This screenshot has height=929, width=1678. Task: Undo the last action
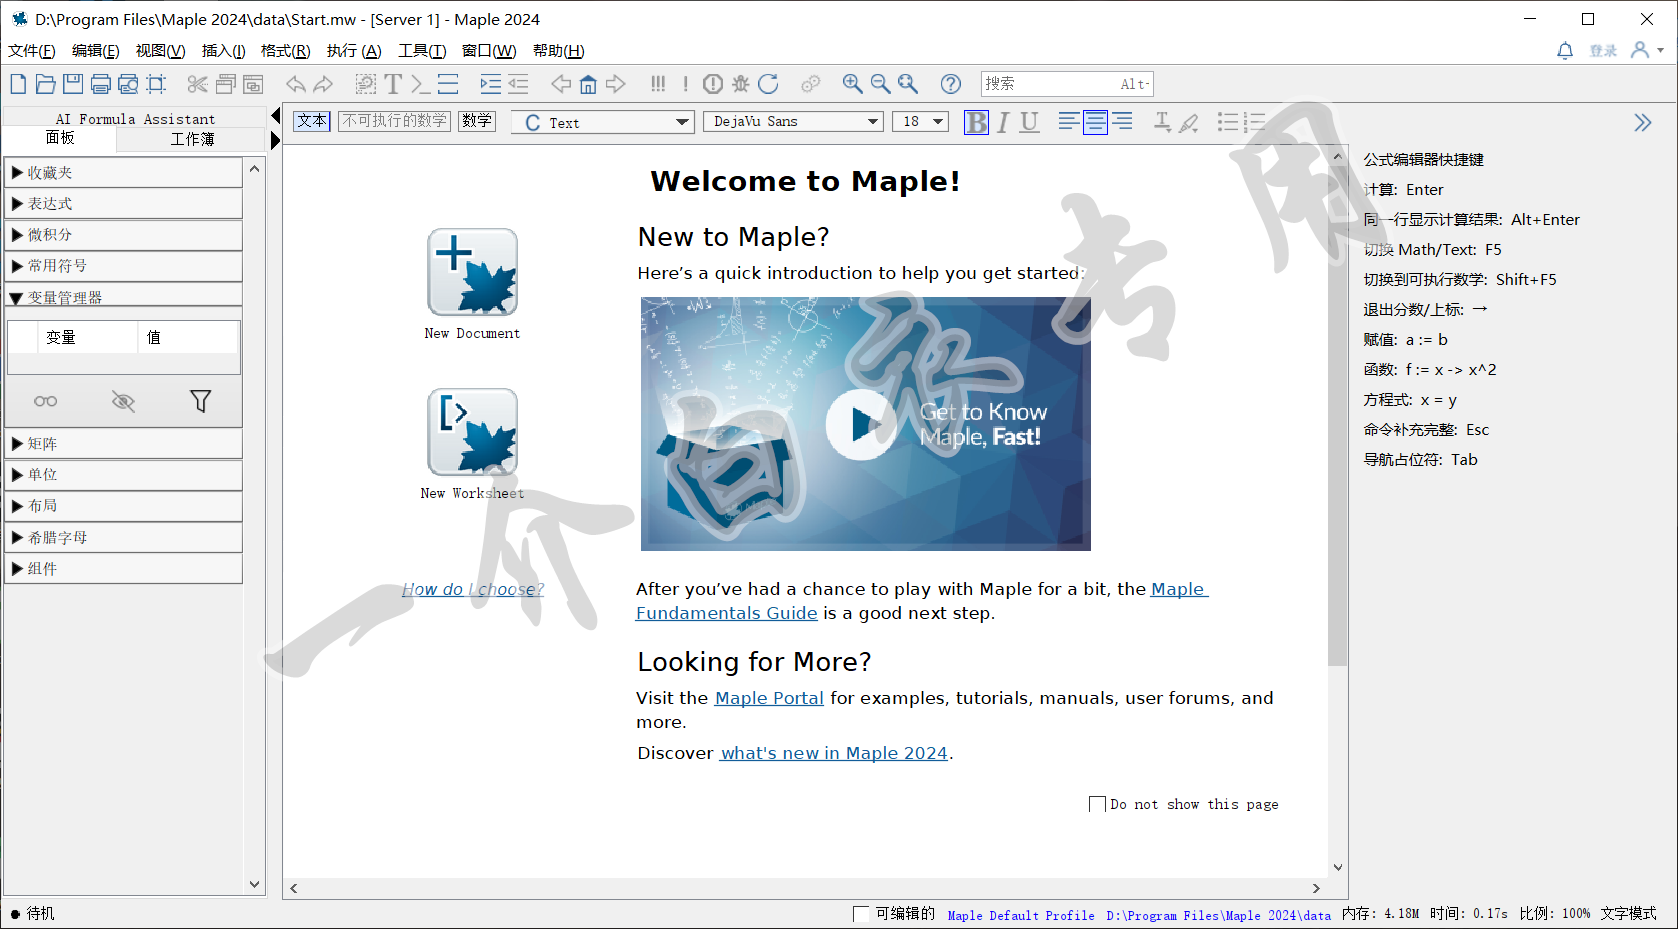click(295, 84)
